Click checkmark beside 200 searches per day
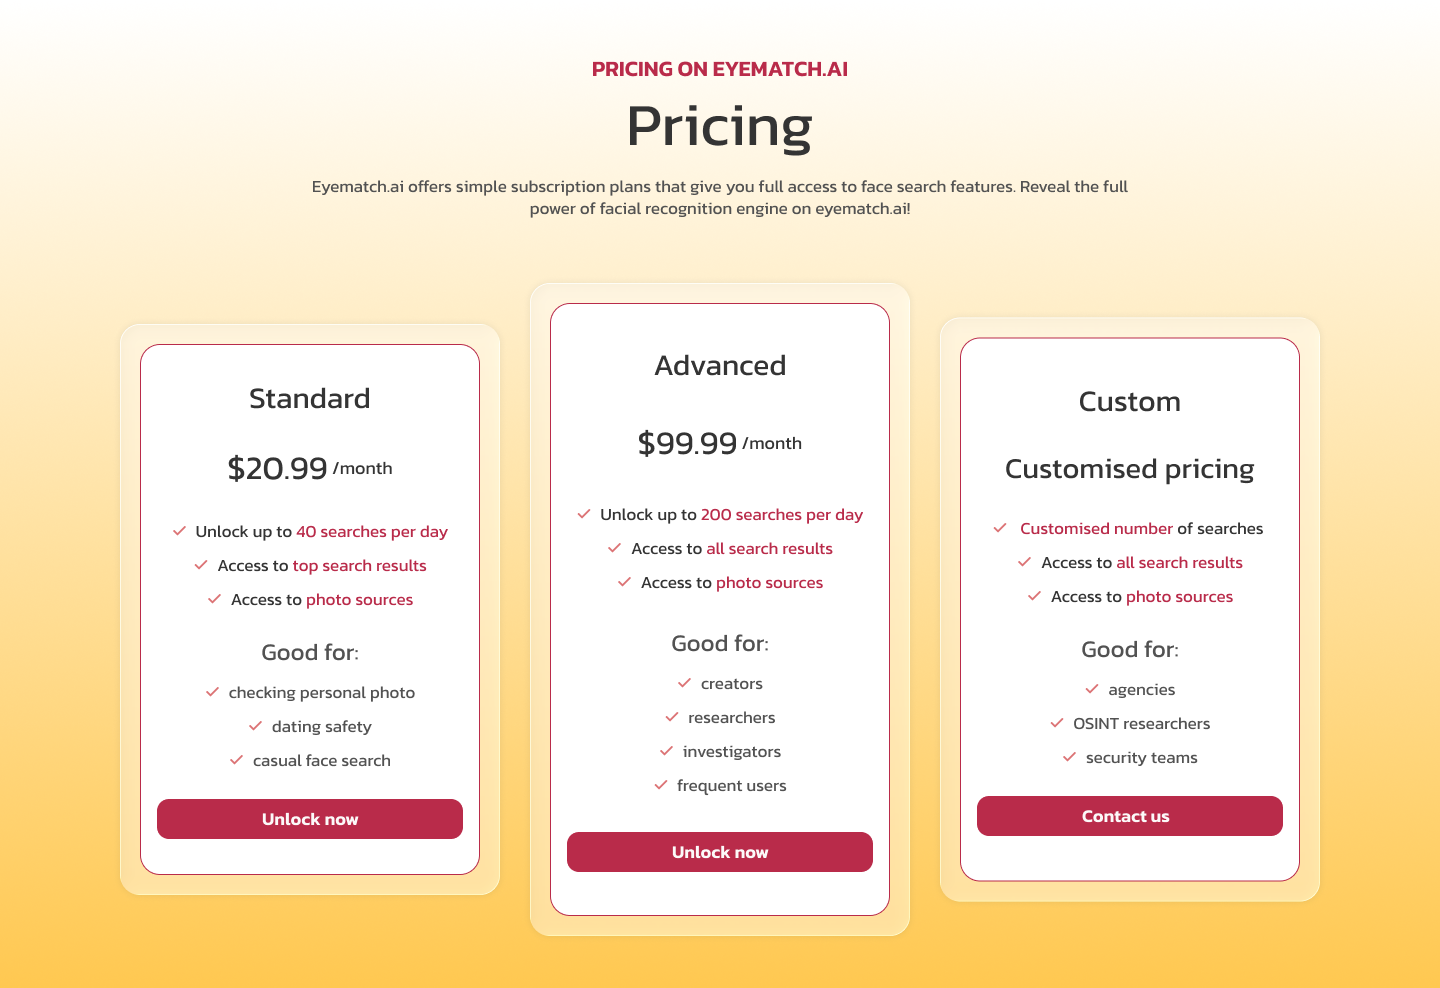This screenshot has height=988, width=1440. click(584, 514)
